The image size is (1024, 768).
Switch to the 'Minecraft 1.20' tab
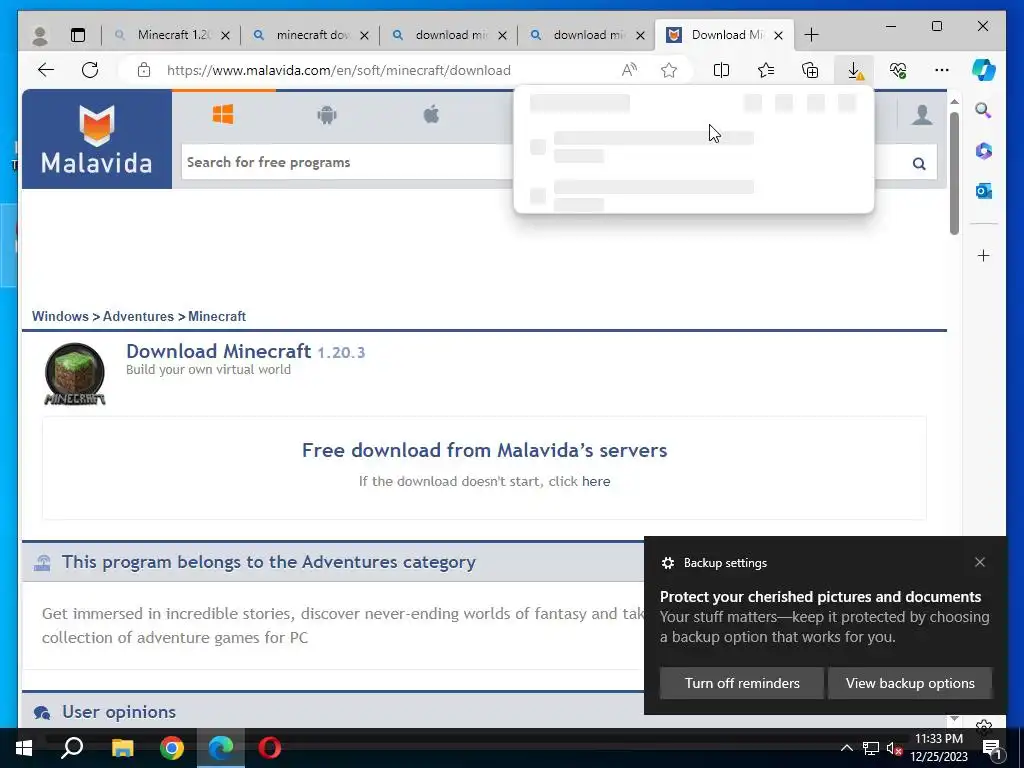(173, 35)
